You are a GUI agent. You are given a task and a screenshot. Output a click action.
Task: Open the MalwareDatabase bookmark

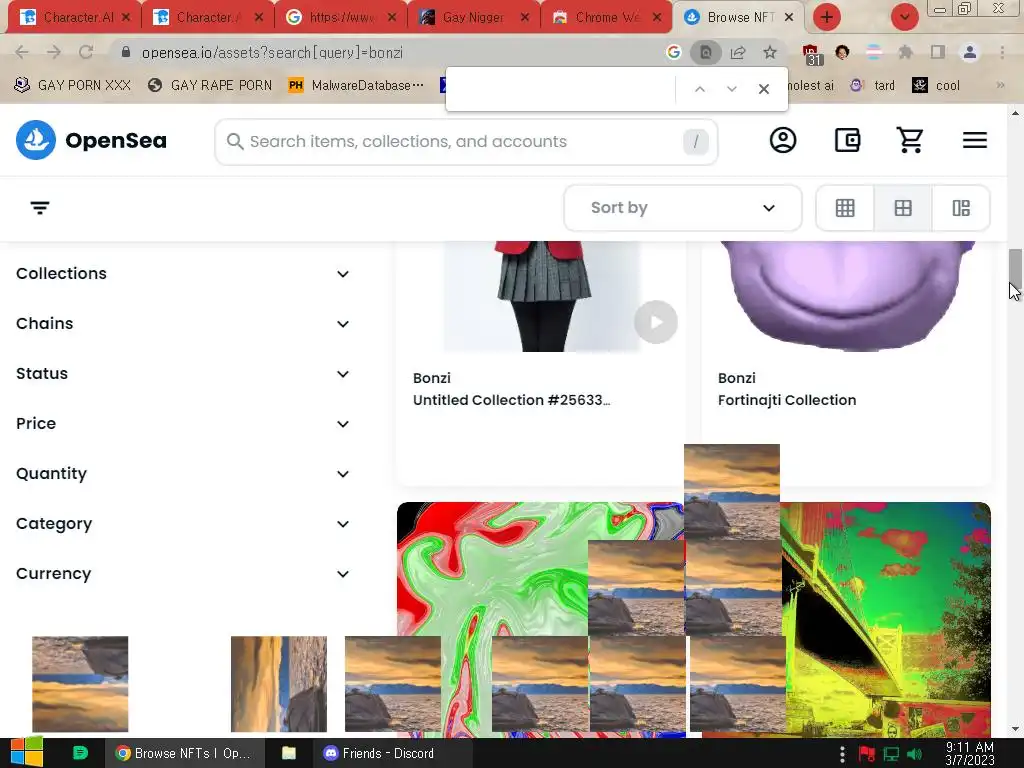(357, 85)
